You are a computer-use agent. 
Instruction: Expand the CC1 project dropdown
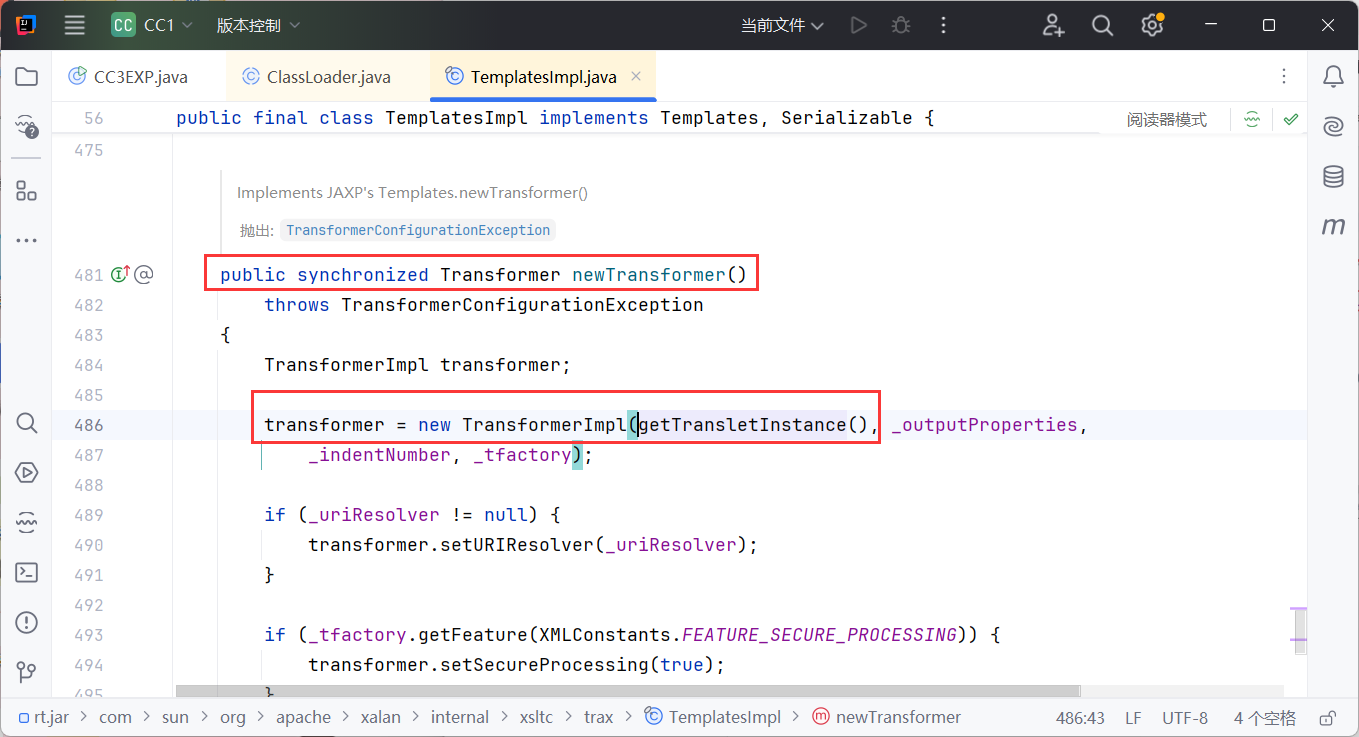(x=146, y=26)
